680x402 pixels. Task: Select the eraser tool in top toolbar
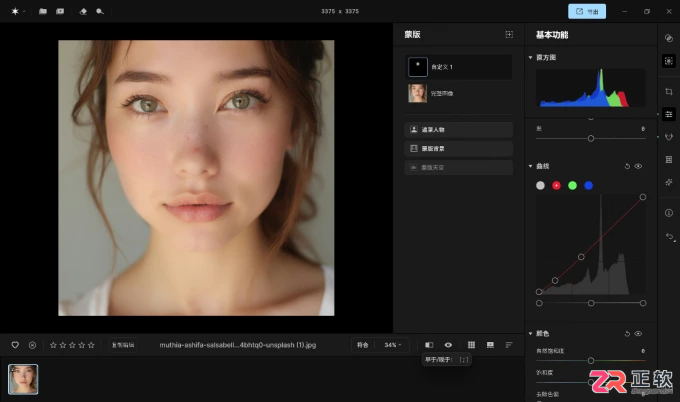[83, 11]
